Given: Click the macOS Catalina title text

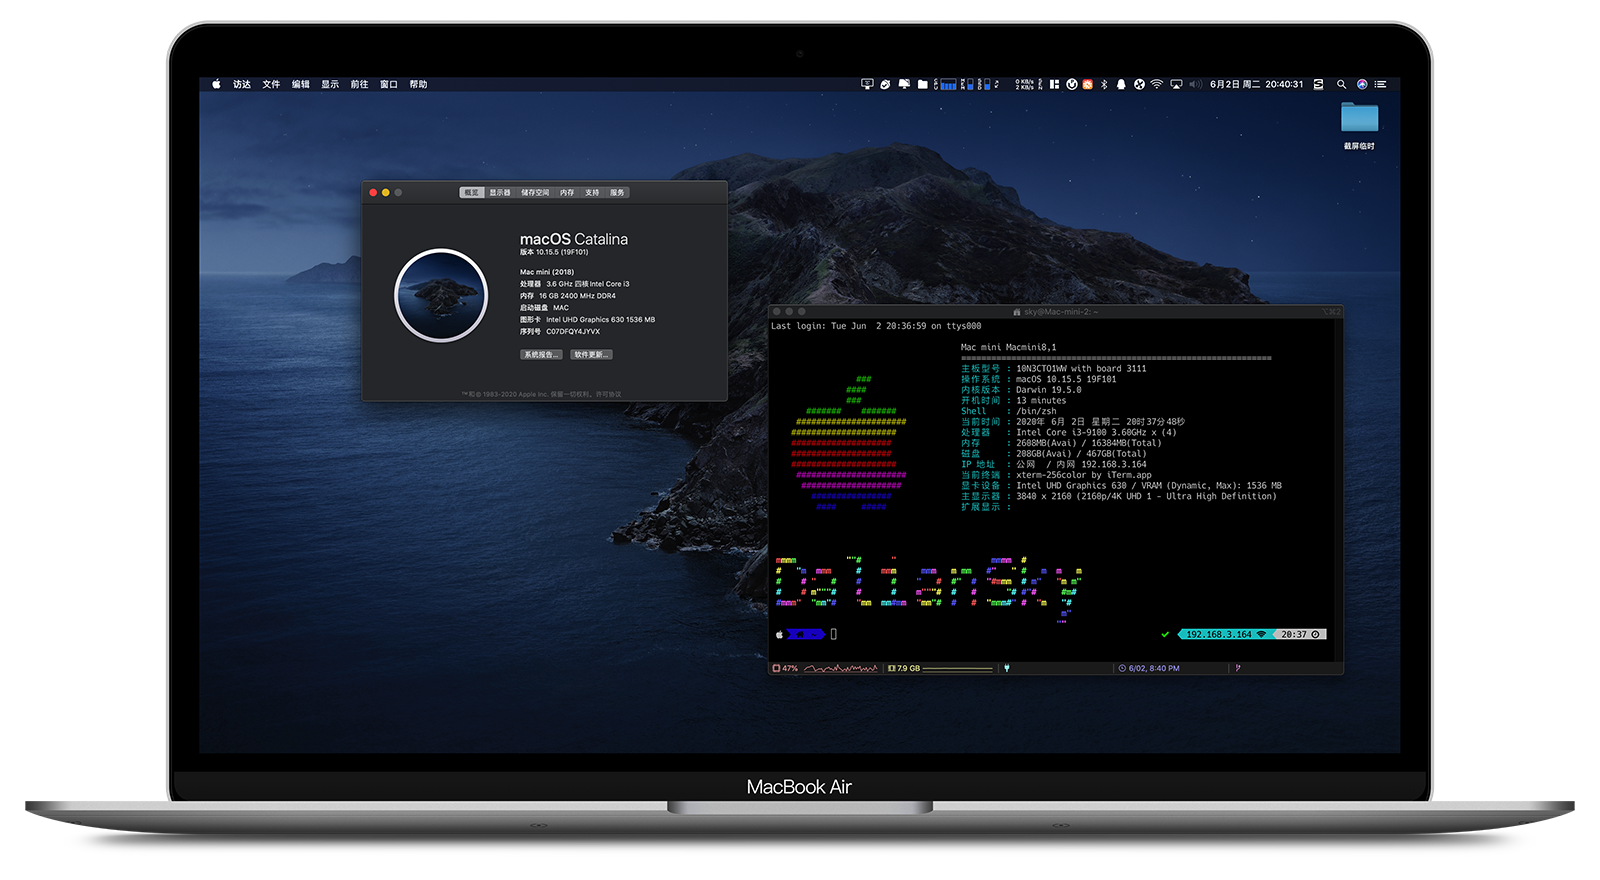Looking at the screenshot, I should tap(574, 239).
